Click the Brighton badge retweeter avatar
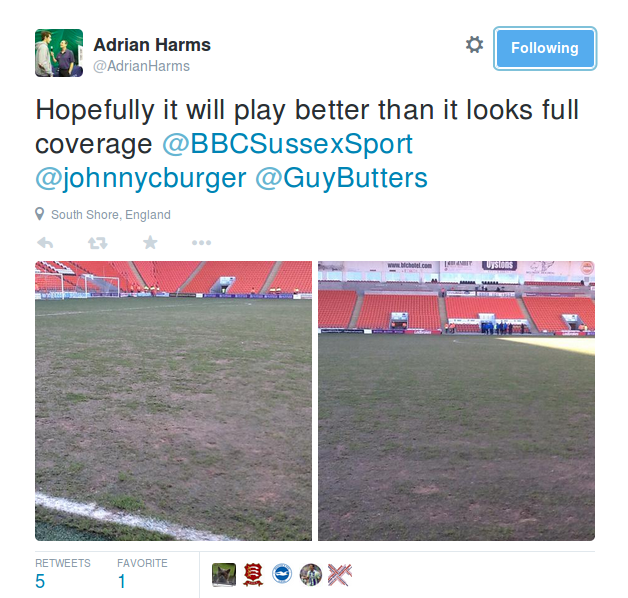 (282, 575)
